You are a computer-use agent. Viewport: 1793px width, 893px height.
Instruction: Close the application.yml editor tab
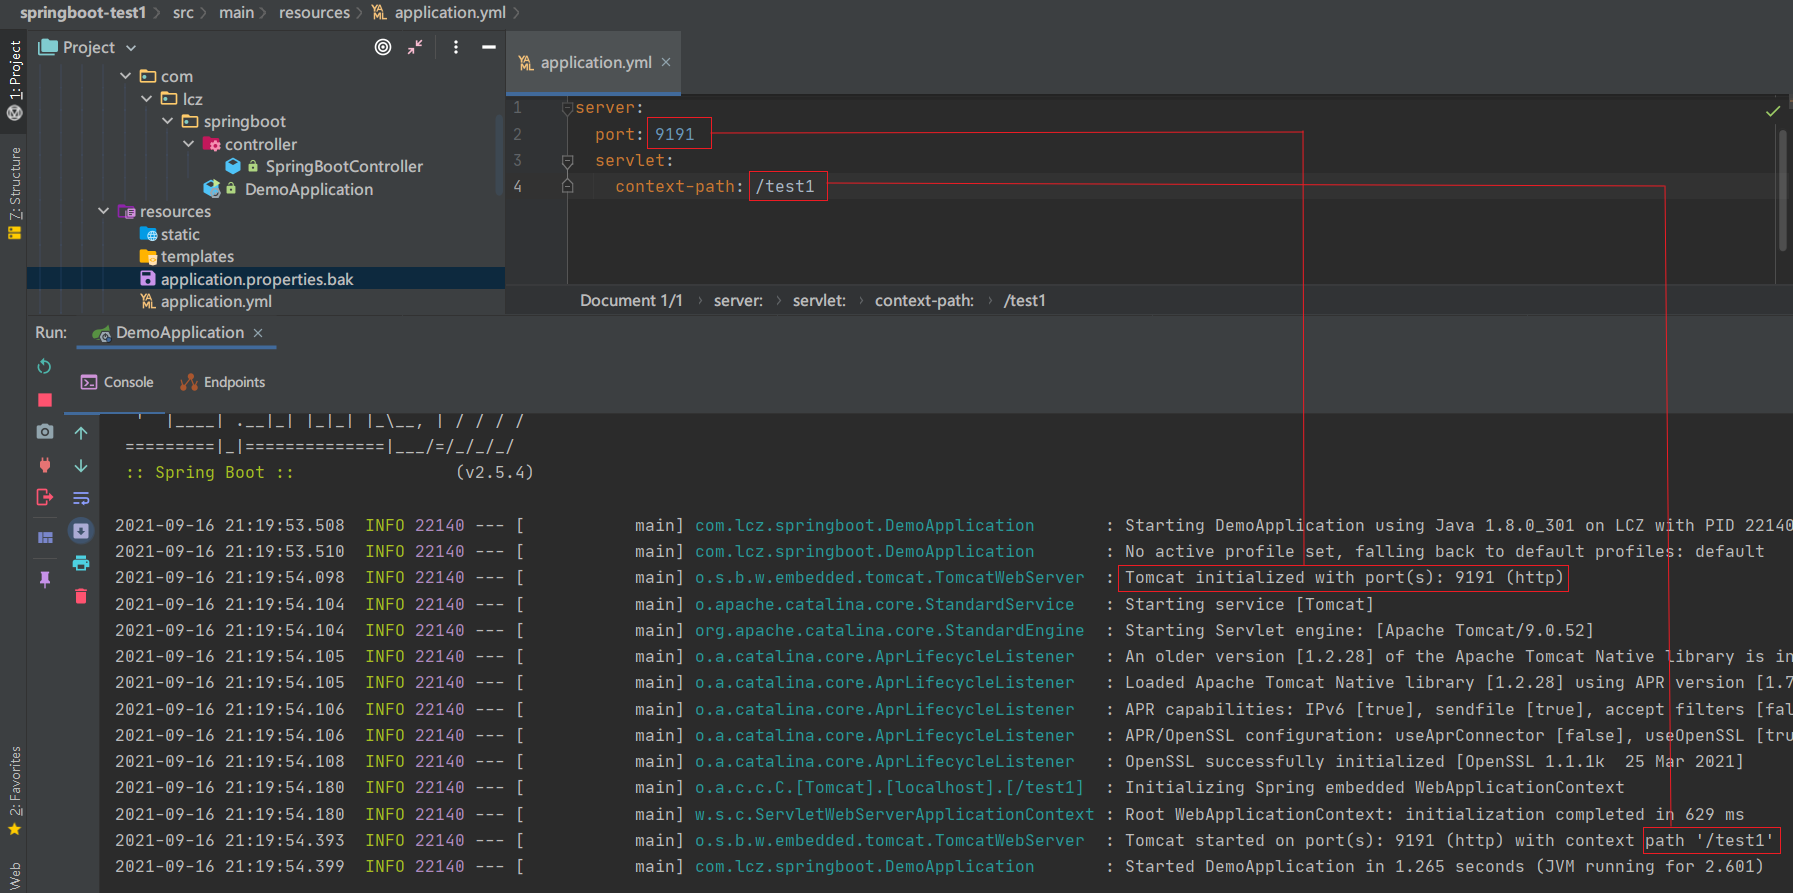point(666,62)
